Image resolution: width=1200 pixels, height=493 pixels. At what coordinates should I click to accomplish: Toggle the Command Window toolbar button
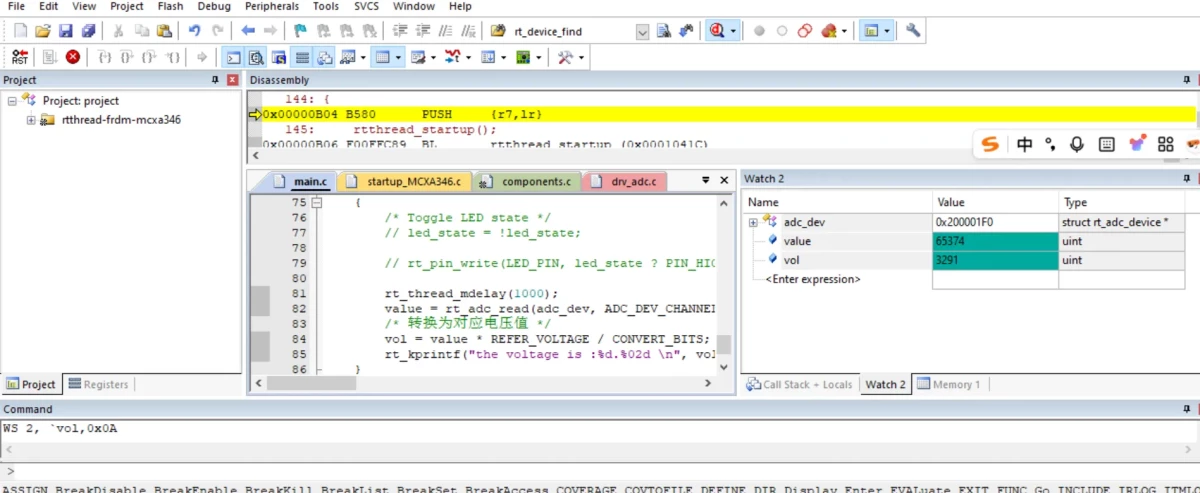[x=232, y=58]
